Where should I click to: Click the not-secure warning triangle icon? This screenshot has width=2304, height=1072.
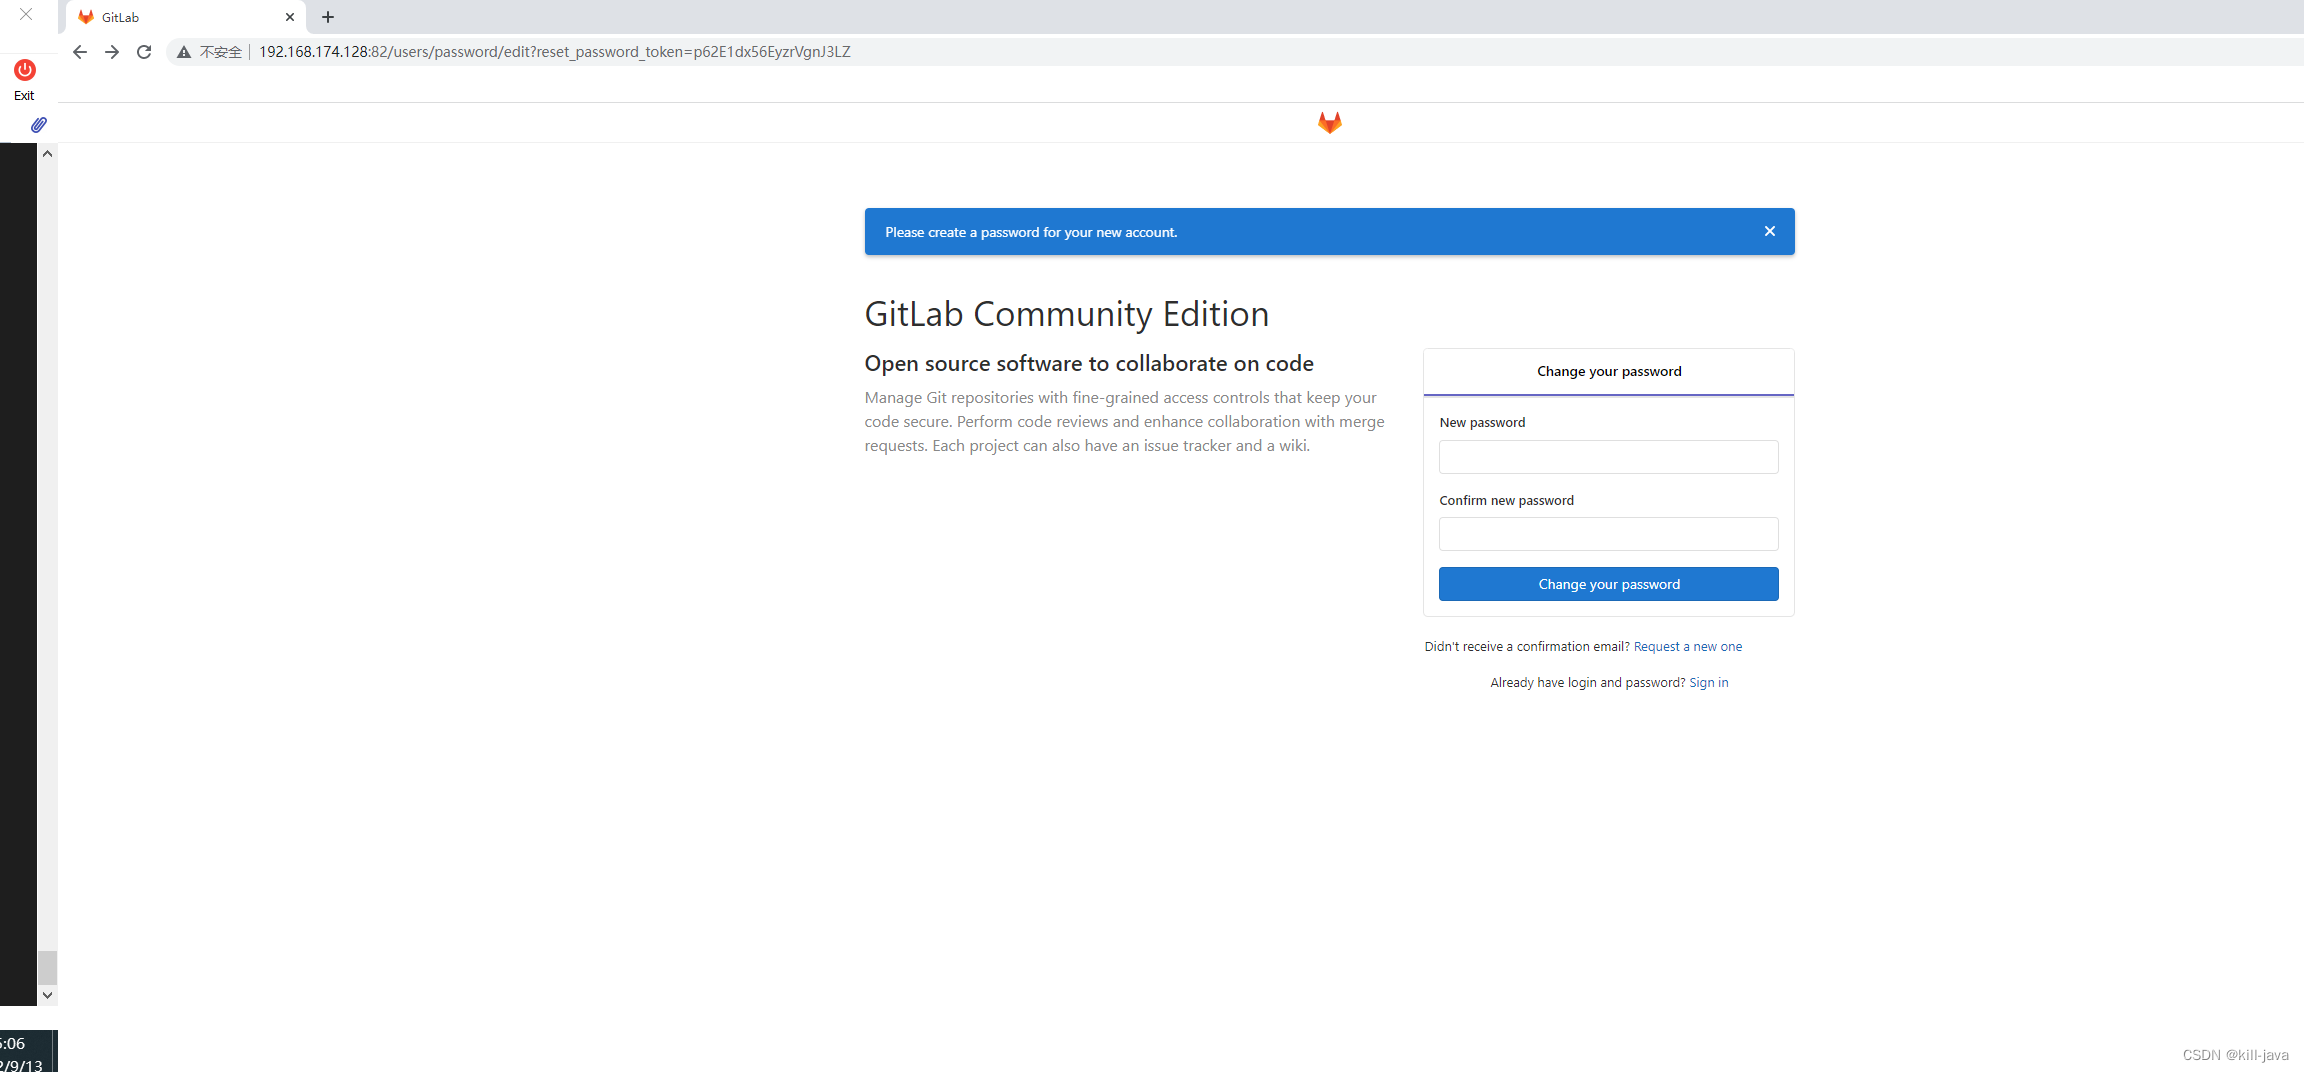click(x=184, y=52)
